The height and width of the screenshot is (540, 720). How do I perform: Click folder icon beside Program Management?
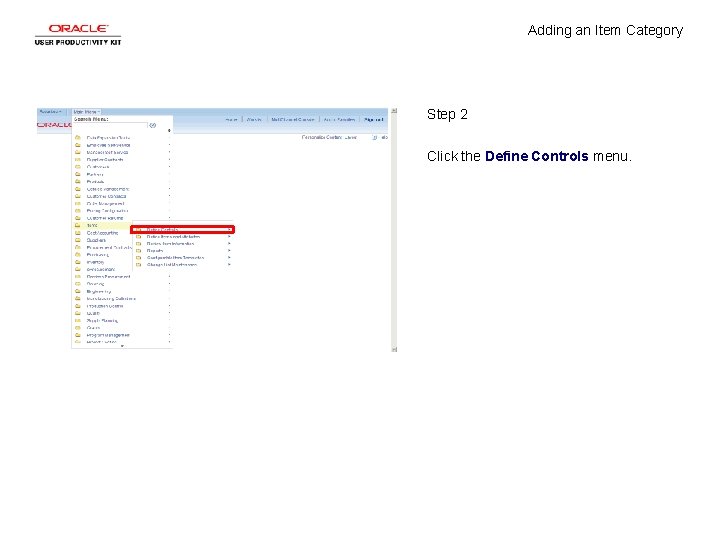coord(78,335)
